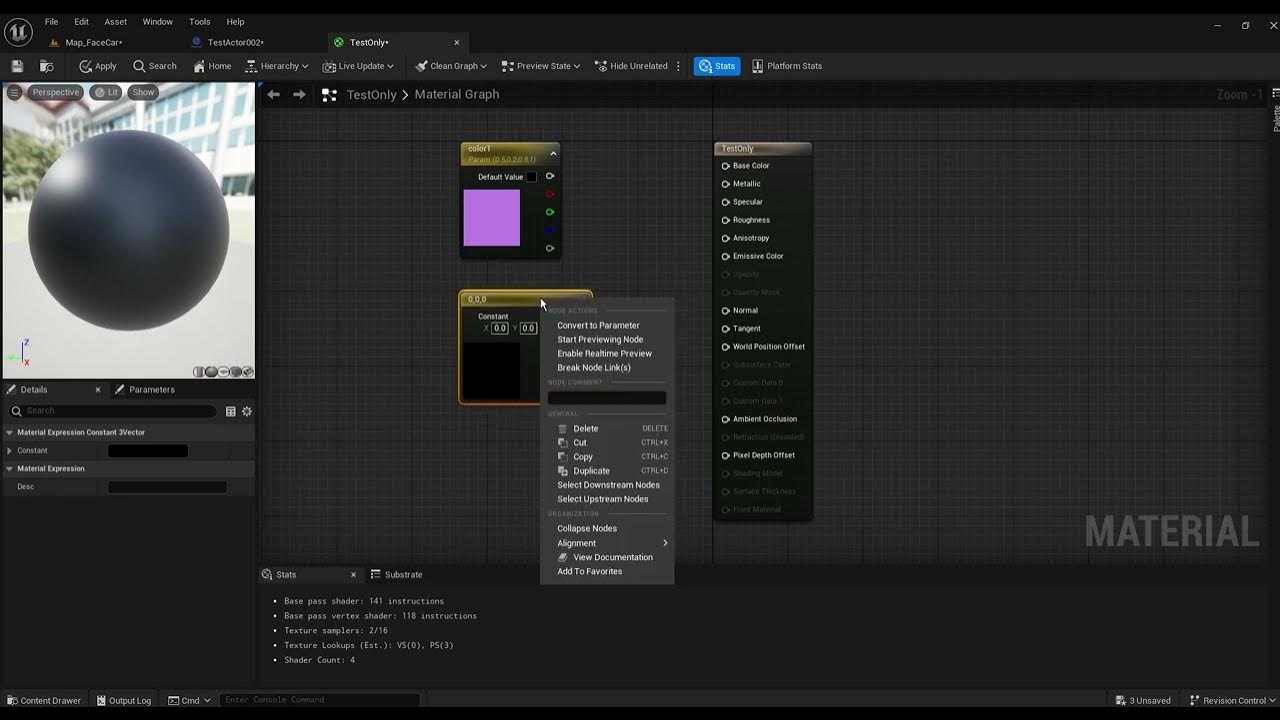
Task: Navigate forward in graph history
Action: point(299,94)
